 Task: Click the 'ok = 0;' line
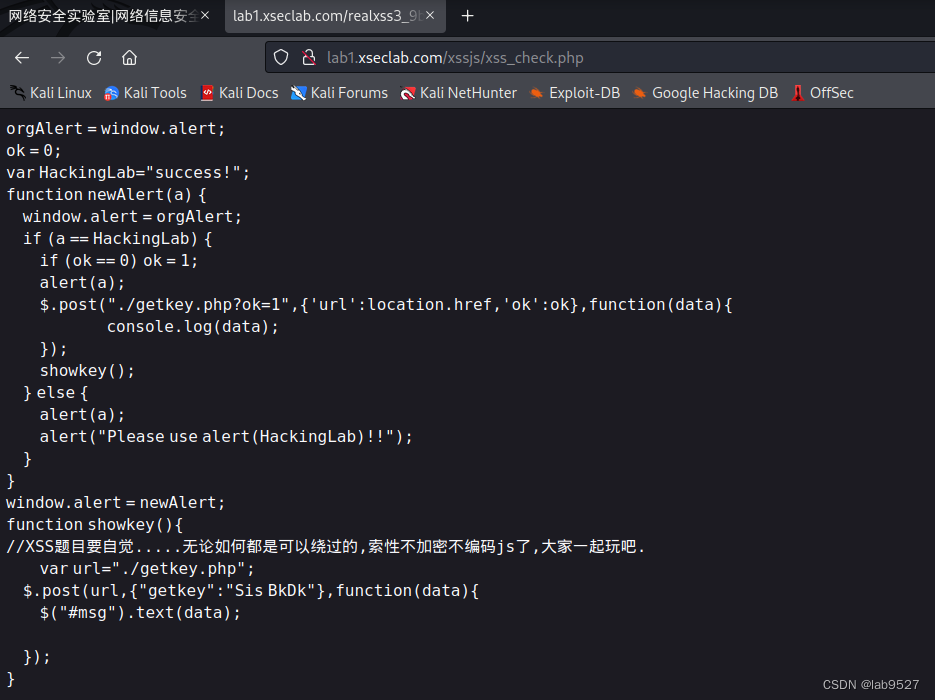33,151
